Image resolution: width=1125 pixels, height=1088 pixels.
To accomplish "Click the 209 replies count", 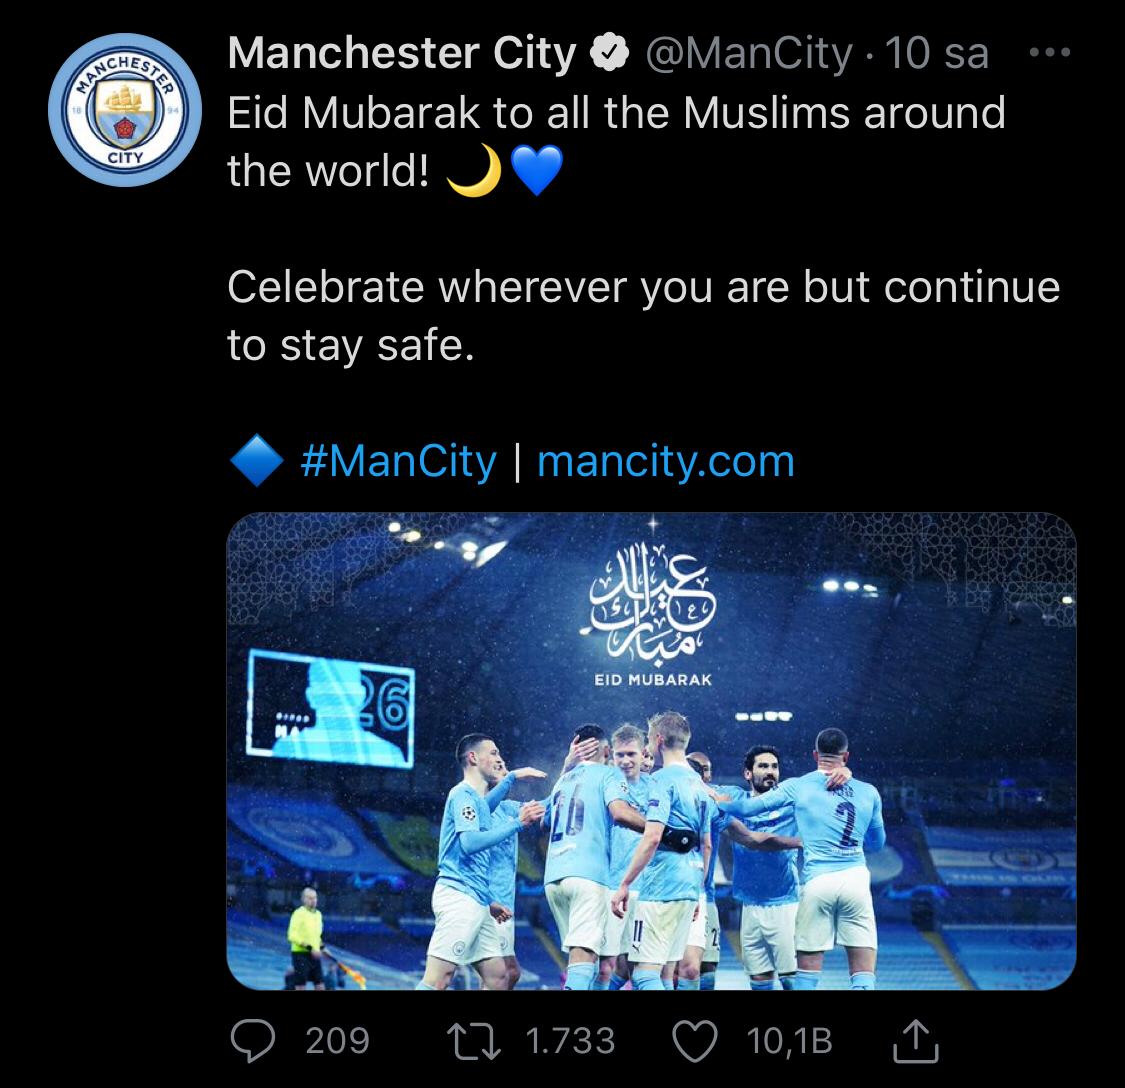I will pyautogui.click(x=337, y=1042).
